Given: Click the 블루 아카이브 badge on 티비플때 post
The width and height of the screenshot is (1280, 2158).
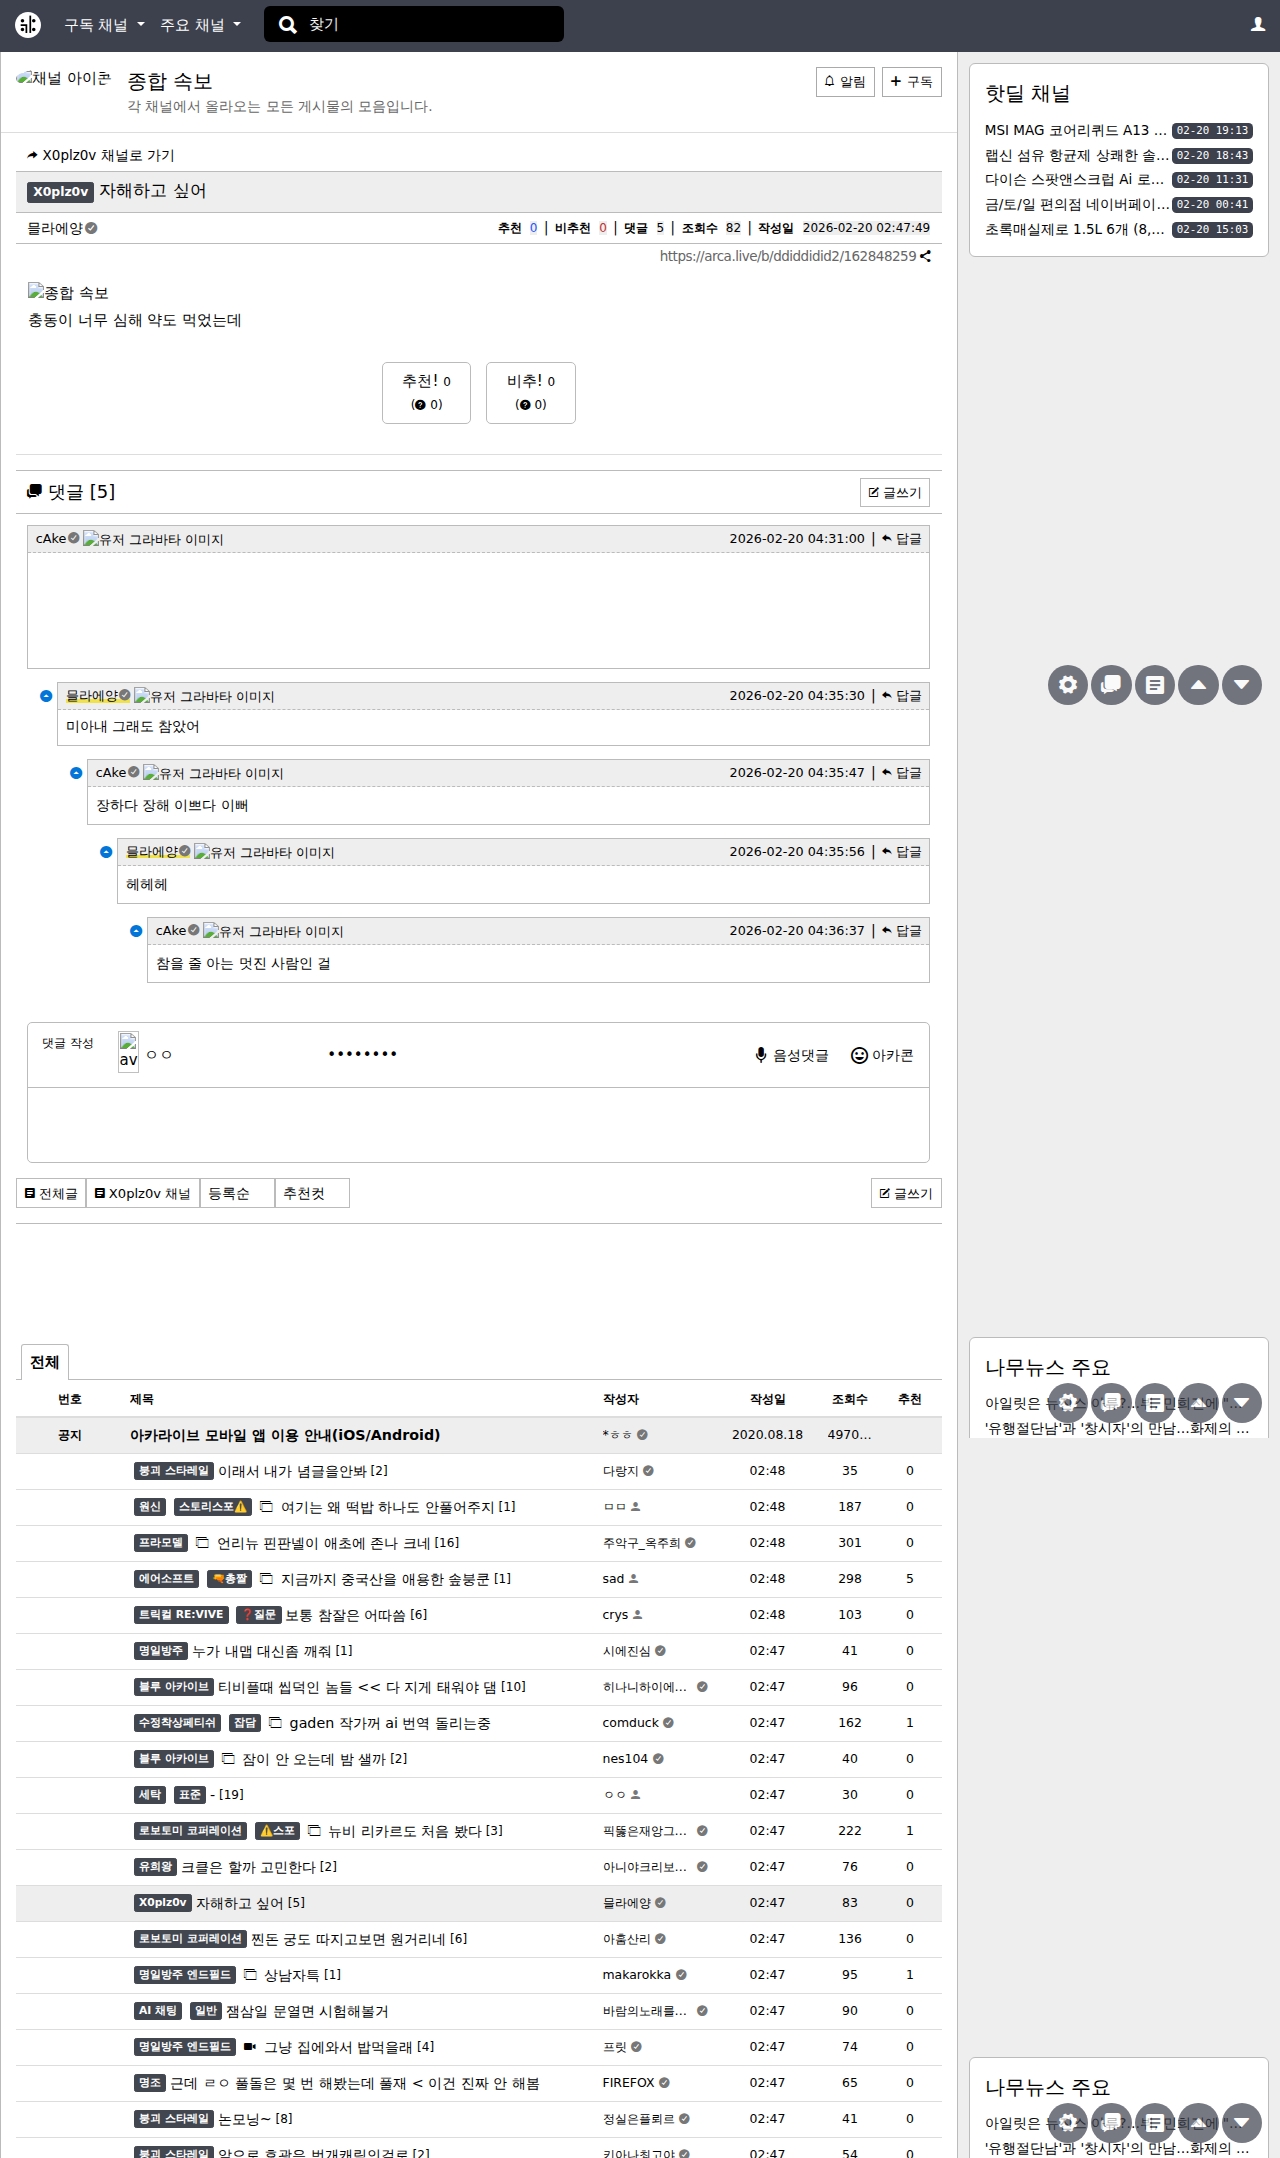Looking at the screenshot, I should coord(174,1687).
